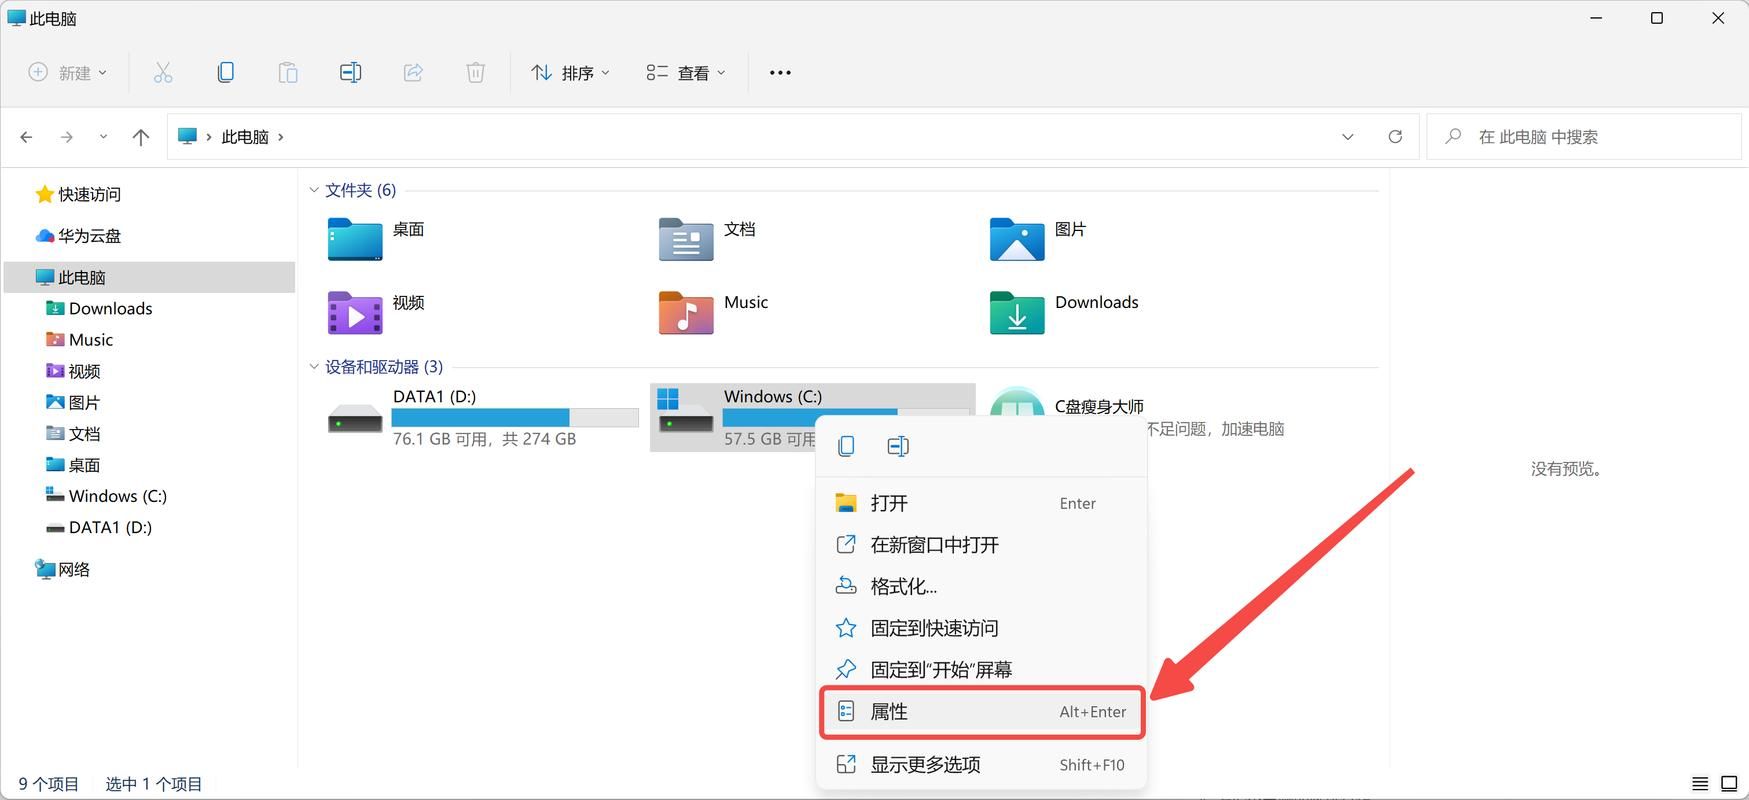
Task: Go up one level with up arrow
Action: (141, 137)
